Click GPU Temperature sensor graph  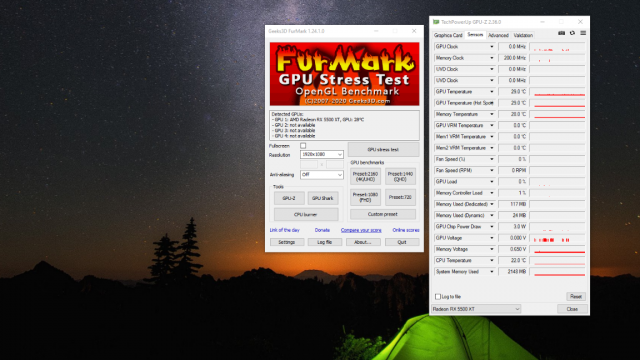pos(558,92)
